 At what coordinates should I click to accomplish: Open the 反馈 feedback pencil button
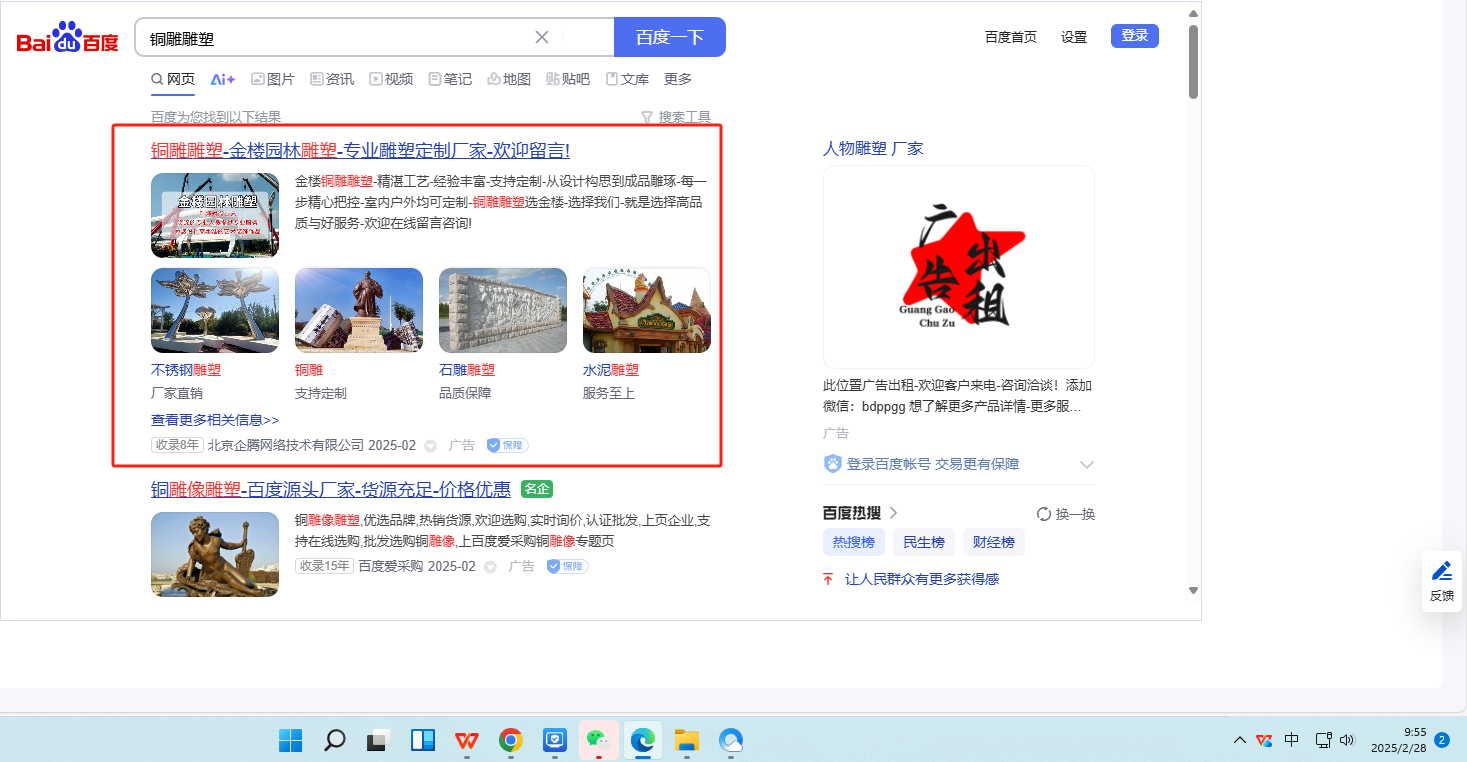[1442, 581]
